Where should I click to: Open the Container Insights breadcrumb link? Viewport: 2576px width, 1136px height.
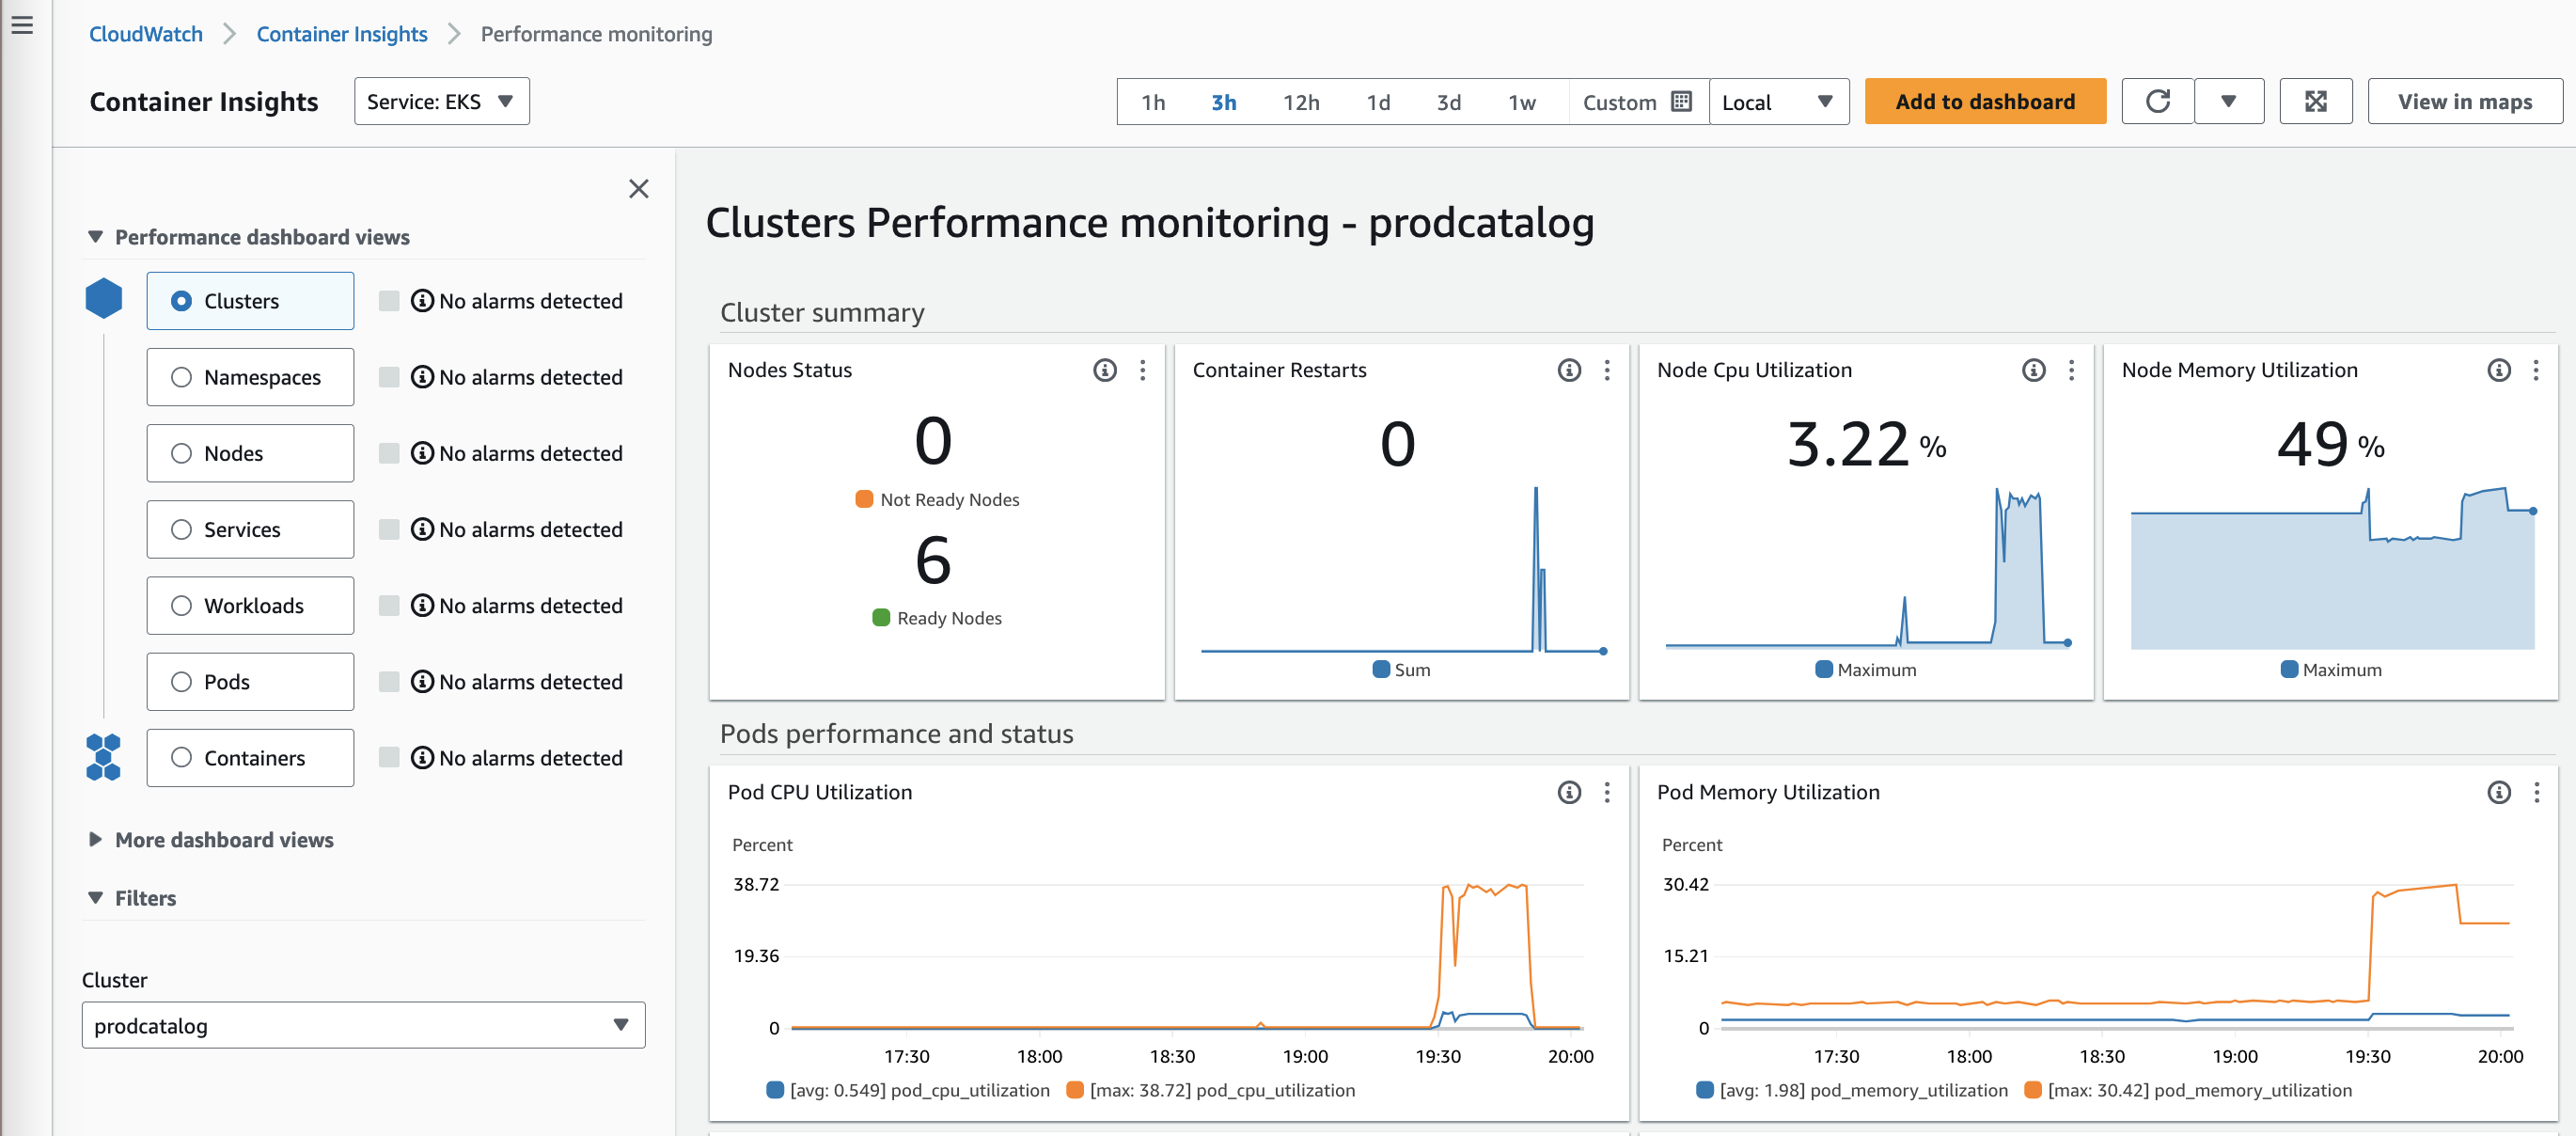click(342, 33)
